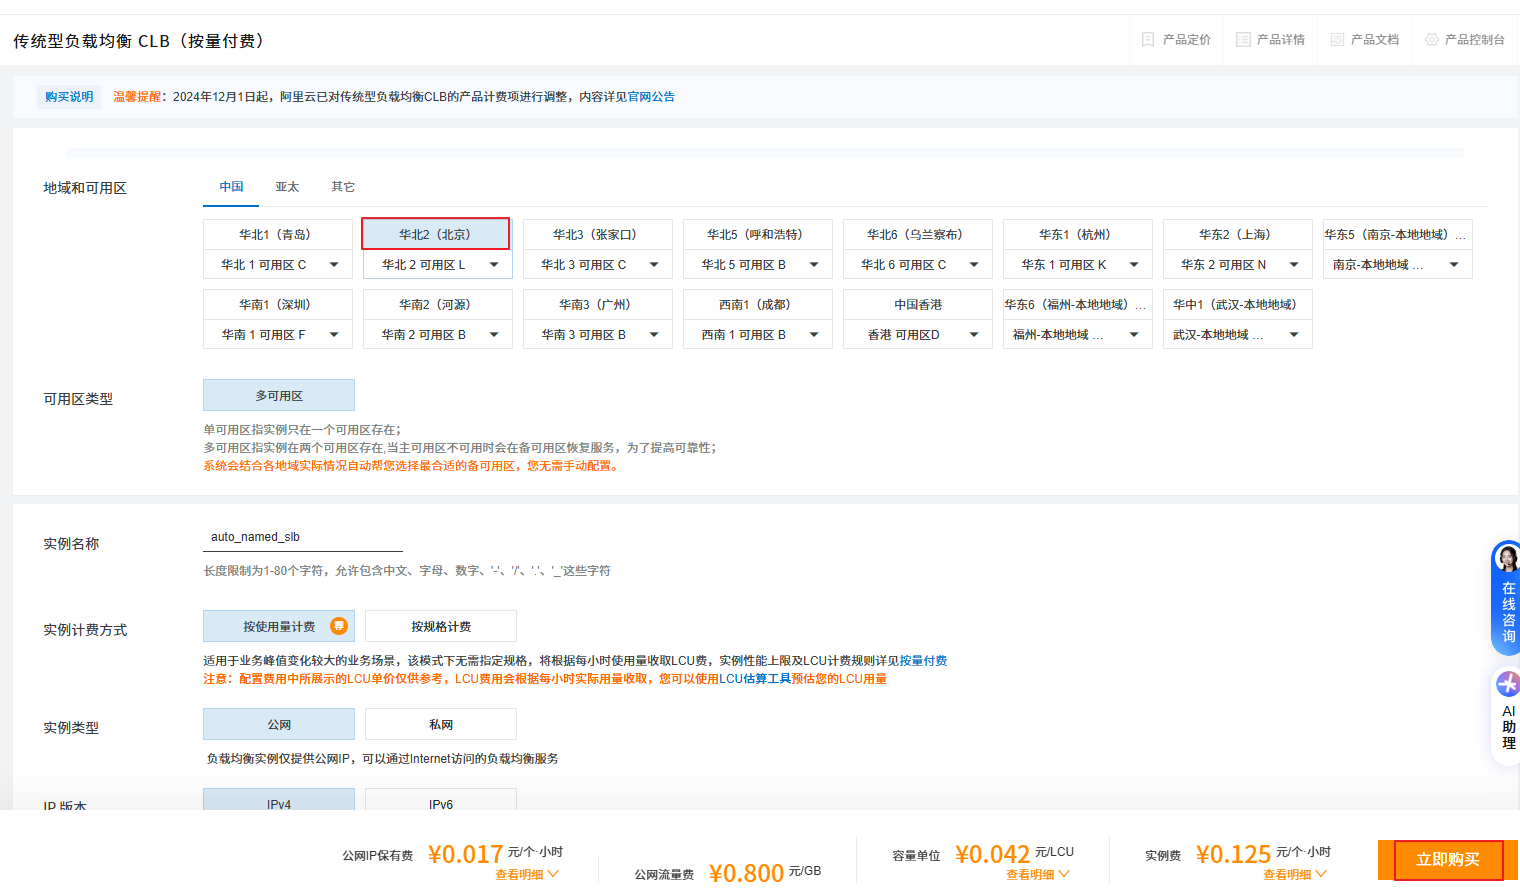The image size is (1520, 894).
Task: Select region 西南1（成都）
Action: pos(758,304)
